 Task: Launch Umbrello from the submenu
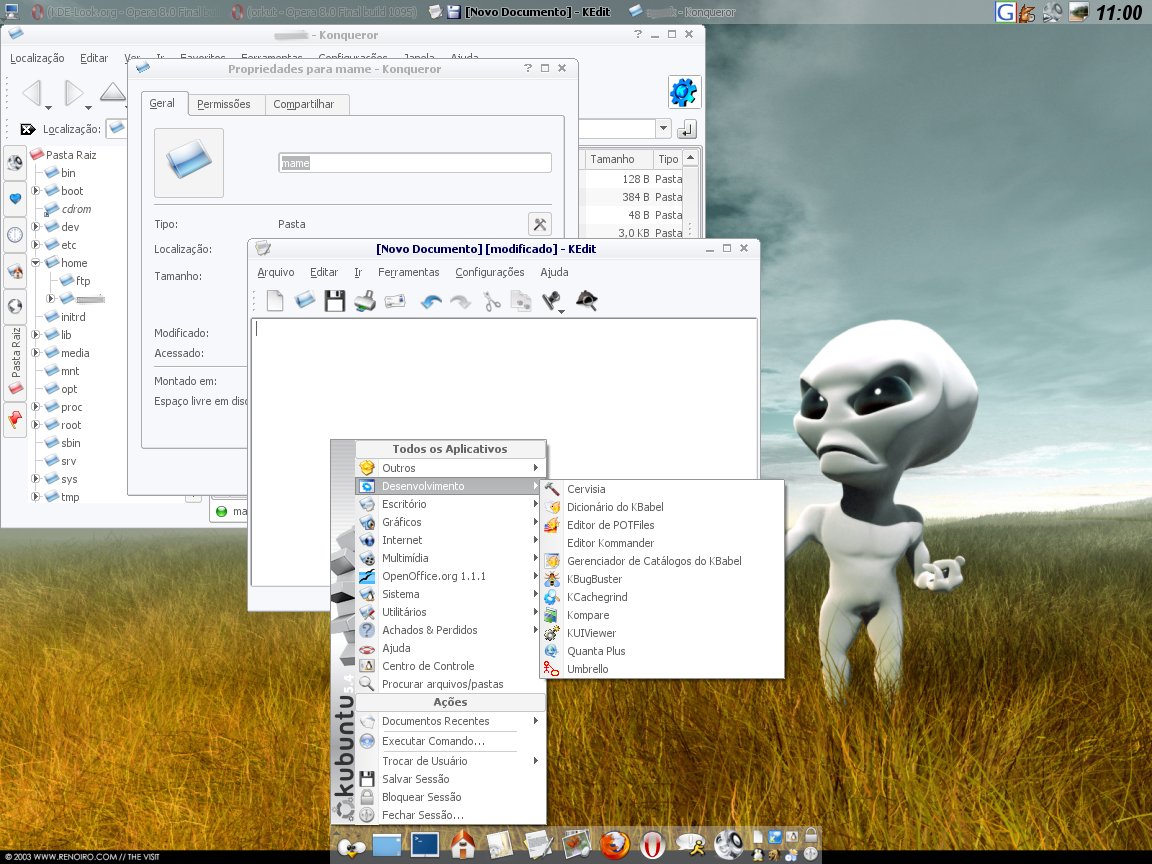coord(663,669)
